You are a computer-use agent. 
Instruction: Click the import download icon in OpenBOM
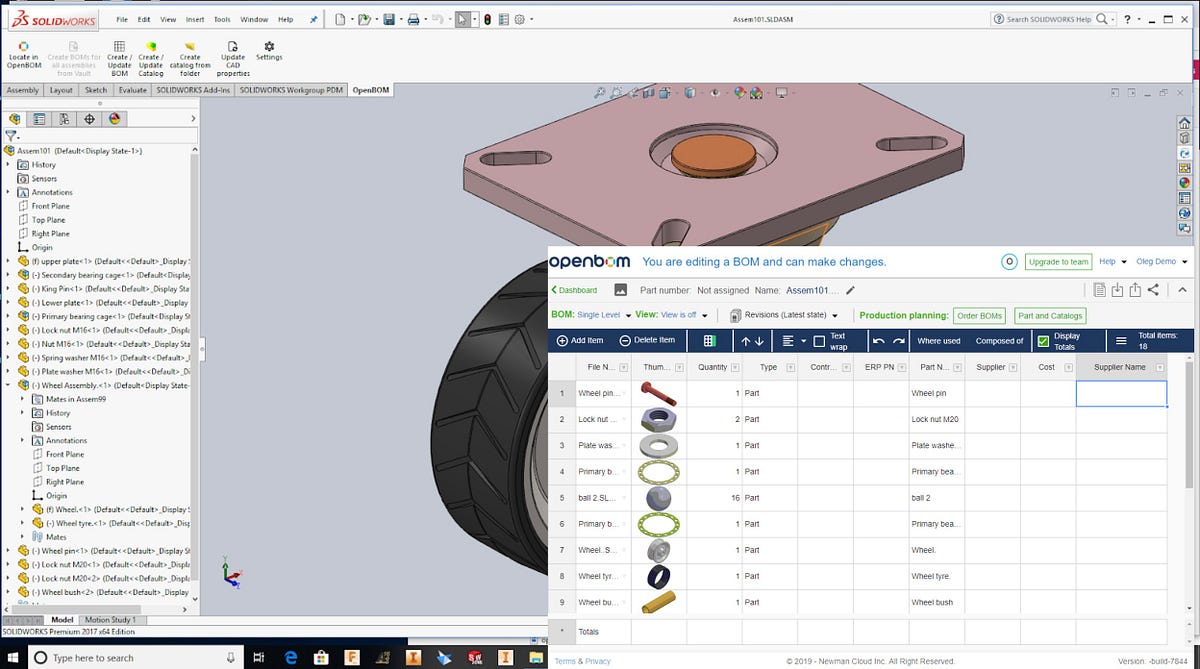[x=1117, y=290]
